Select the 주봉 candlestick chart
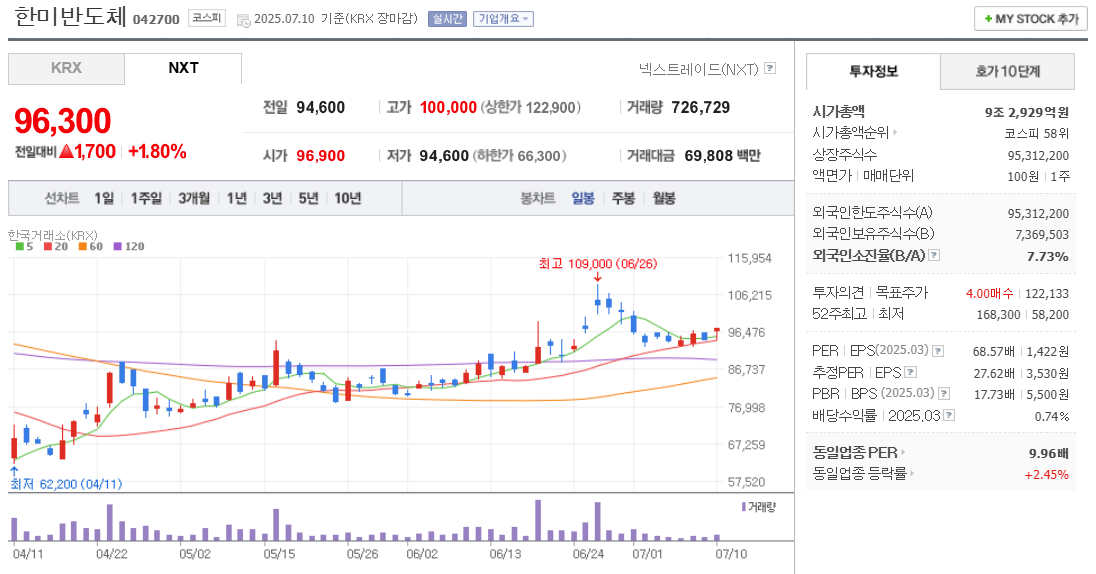 pos(623,199)
